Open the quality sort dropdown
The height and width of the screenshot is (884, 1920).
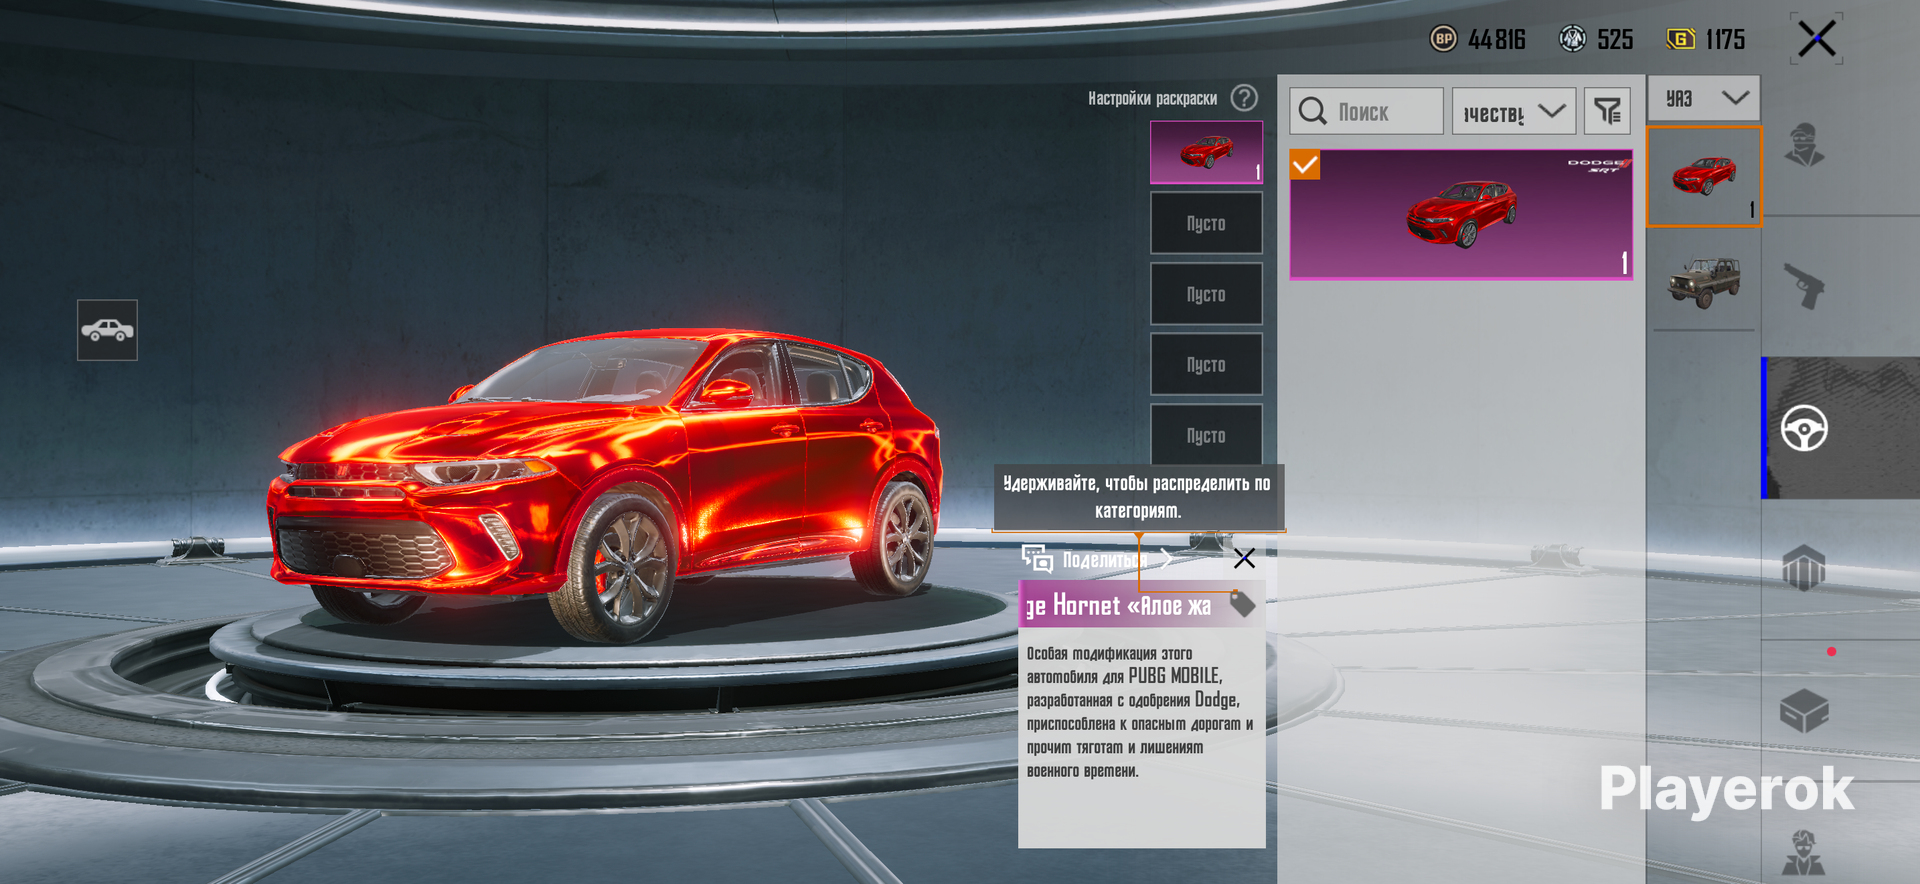[x=1513, y=111]
